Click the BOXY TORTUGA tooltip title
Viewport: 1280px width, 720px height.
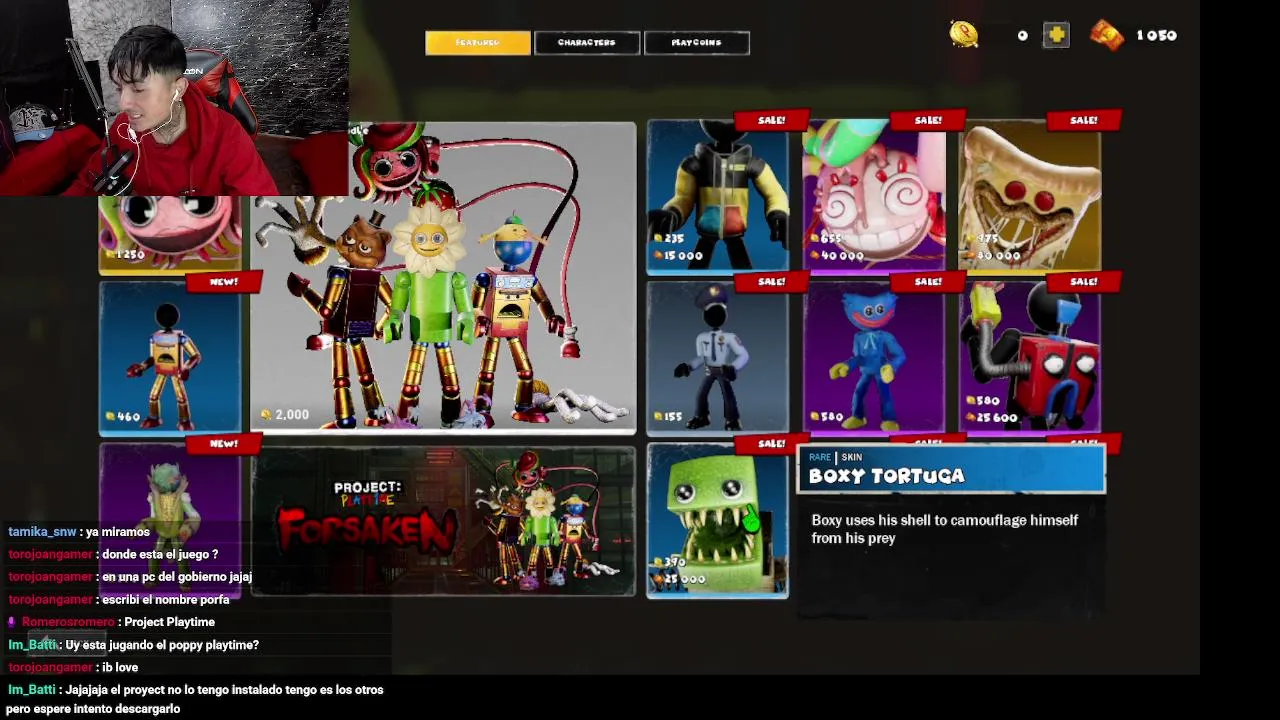886,476
